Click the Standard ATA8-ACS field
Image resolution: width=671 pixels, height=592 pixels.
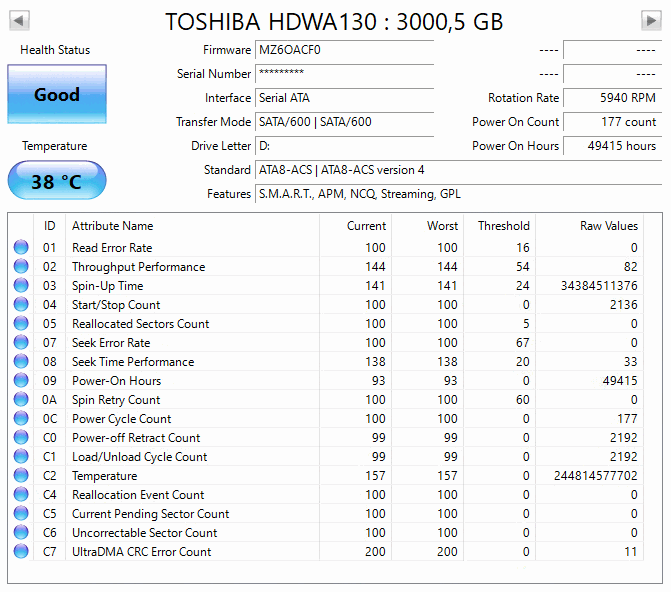(x=458, y=170)
